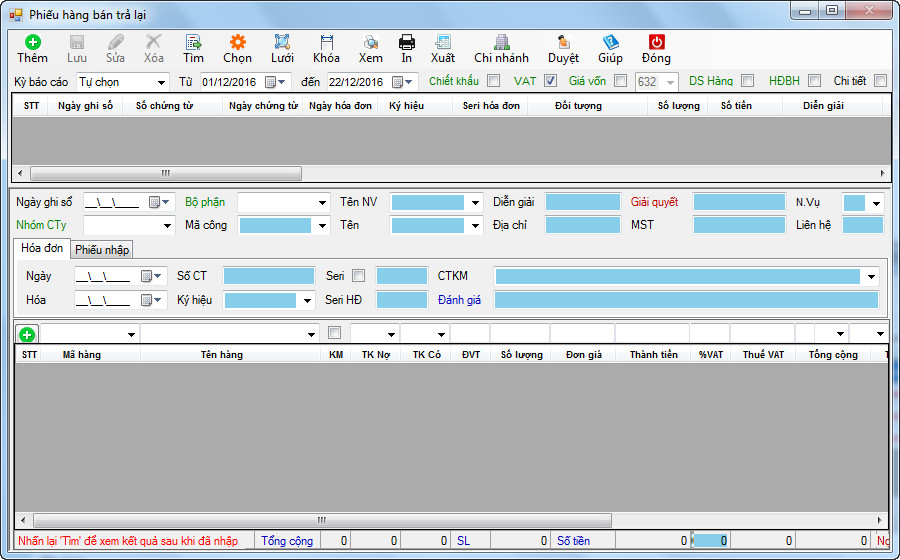
Task: Expand the Nhóm CTy dropdown
Action: [x=168, y=225]
